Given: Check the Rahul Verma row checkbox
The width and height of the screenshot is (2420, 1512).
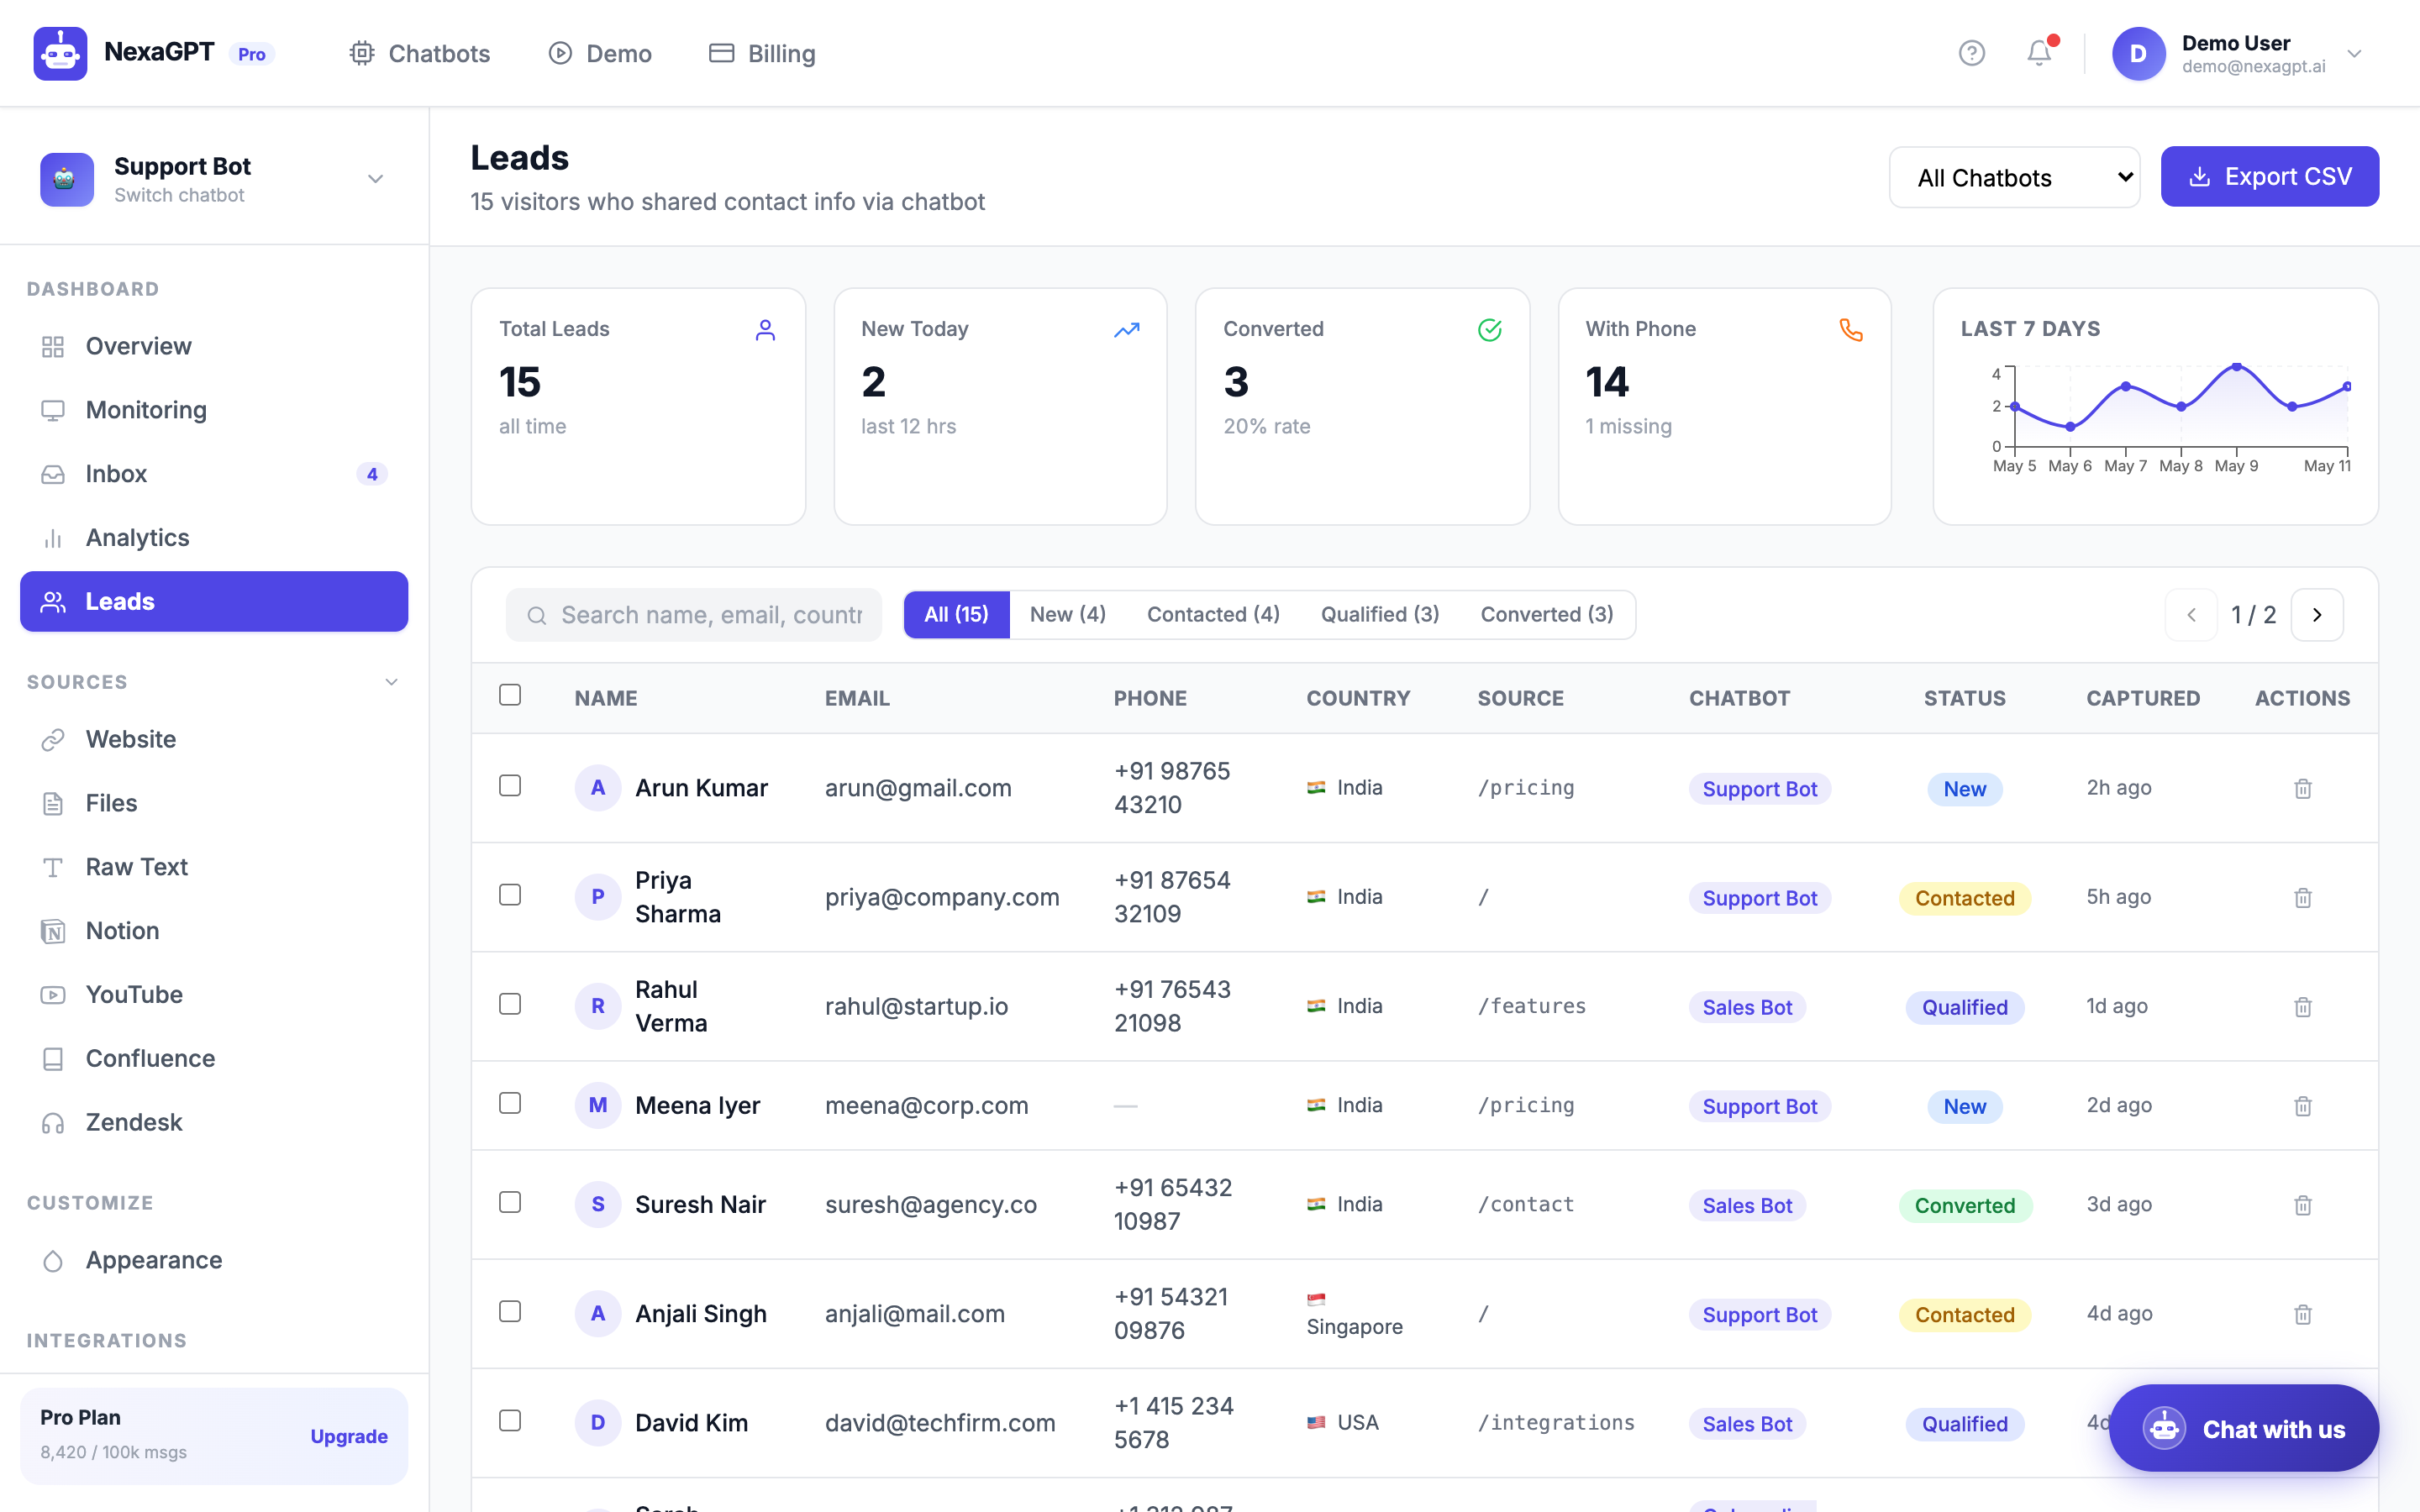Looking at the screenshot, I should 510,1004.
